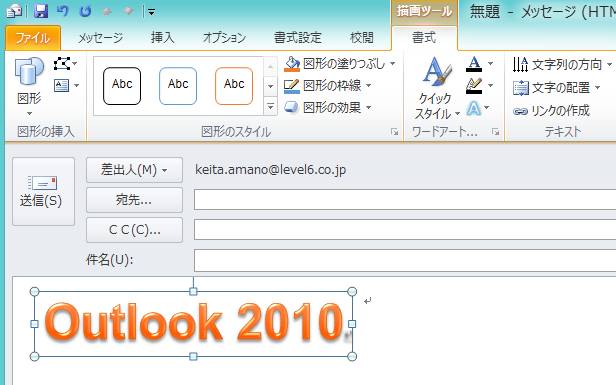This screenshot has height=385, width=616.
Task: Click into the 宛先 recipient field
Action: click(x=405, y=200)
